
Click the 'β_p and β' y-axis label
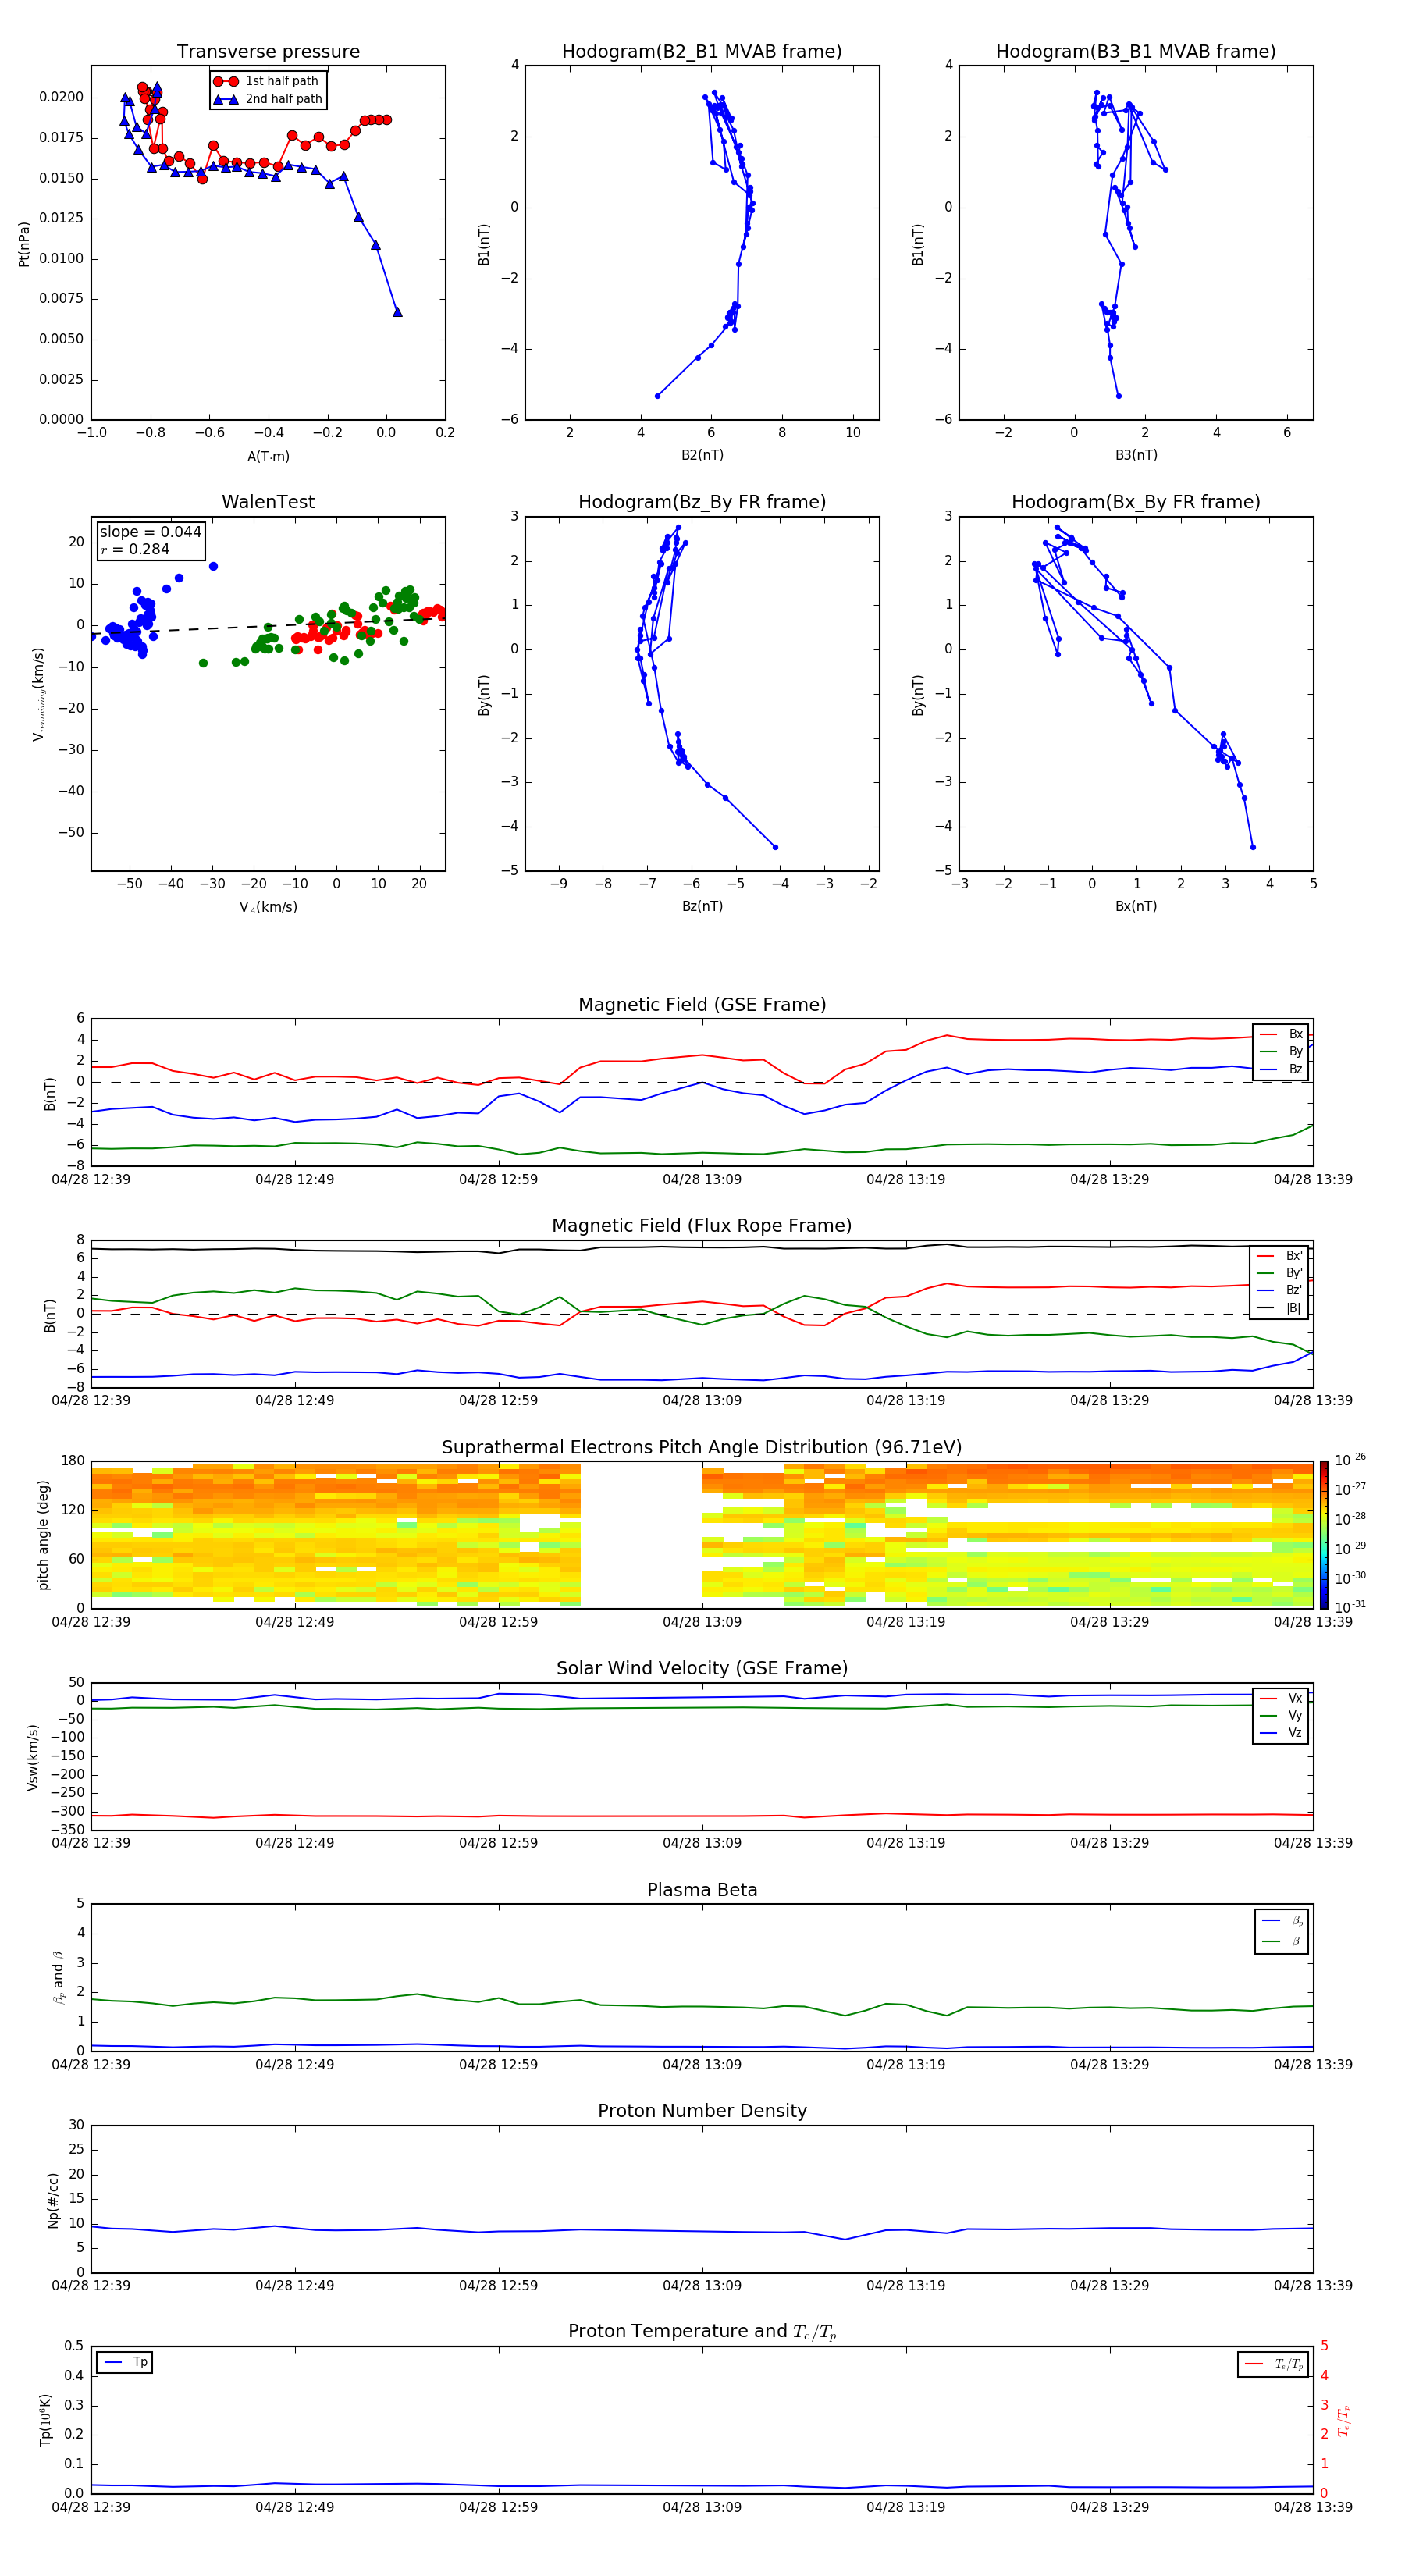[58, 1977]
